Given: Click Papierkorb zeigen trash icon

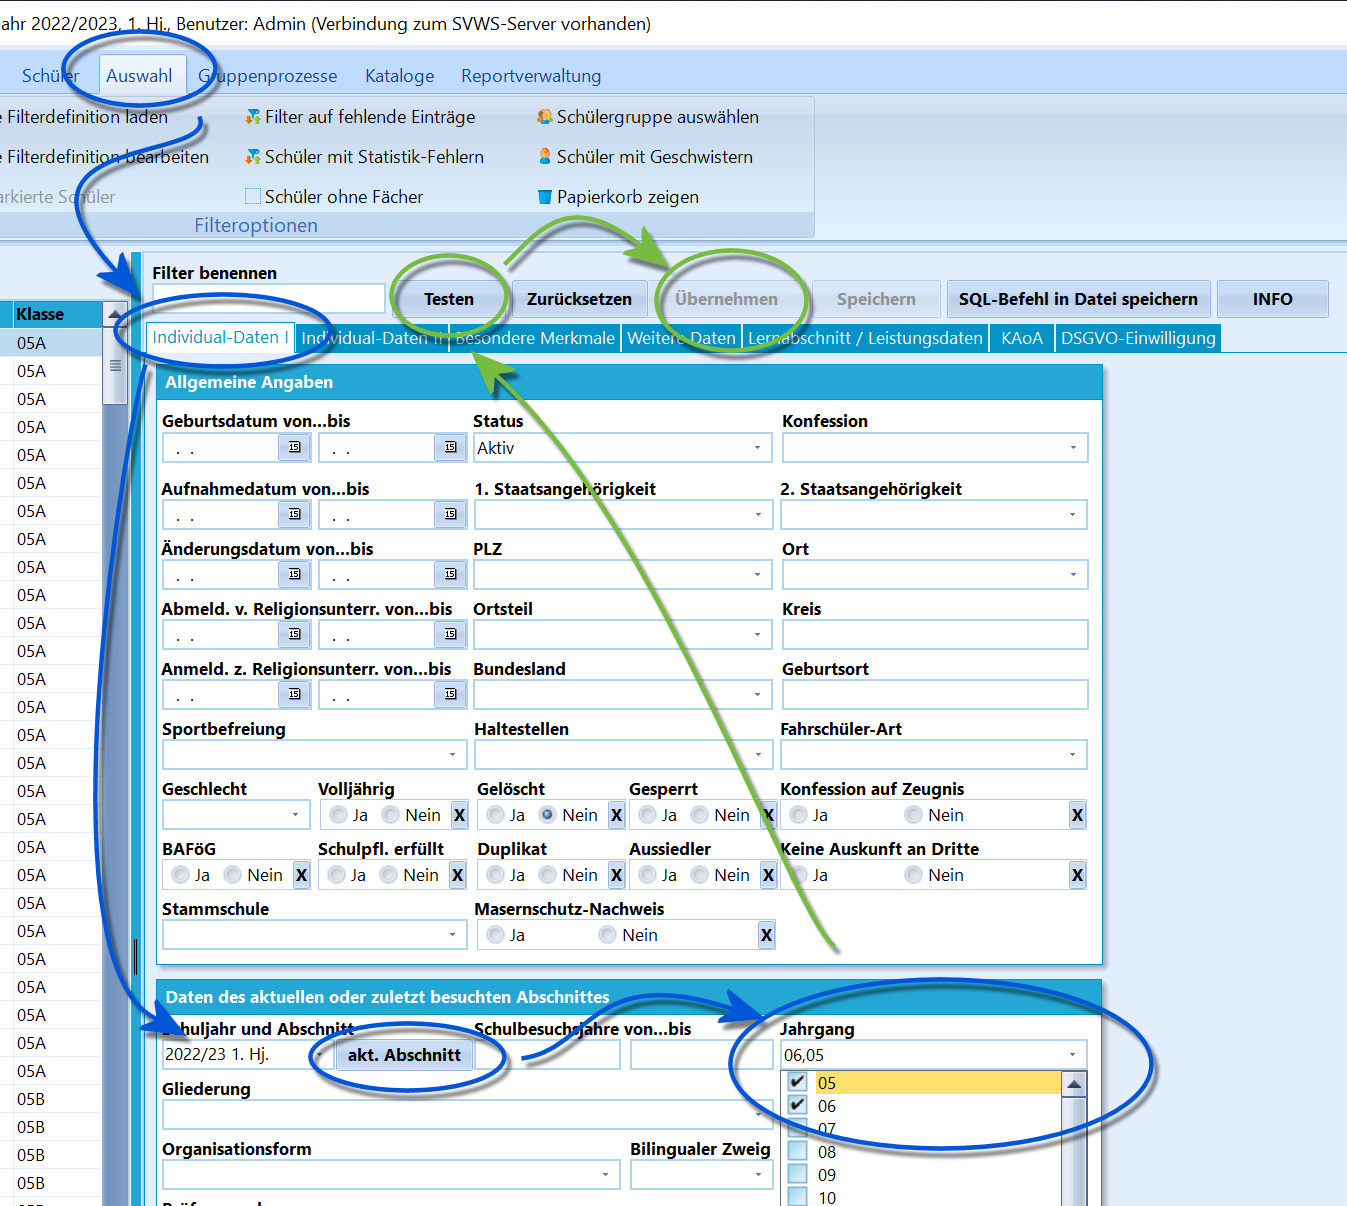Looking at the screenshot, I should tap(545, 197).
